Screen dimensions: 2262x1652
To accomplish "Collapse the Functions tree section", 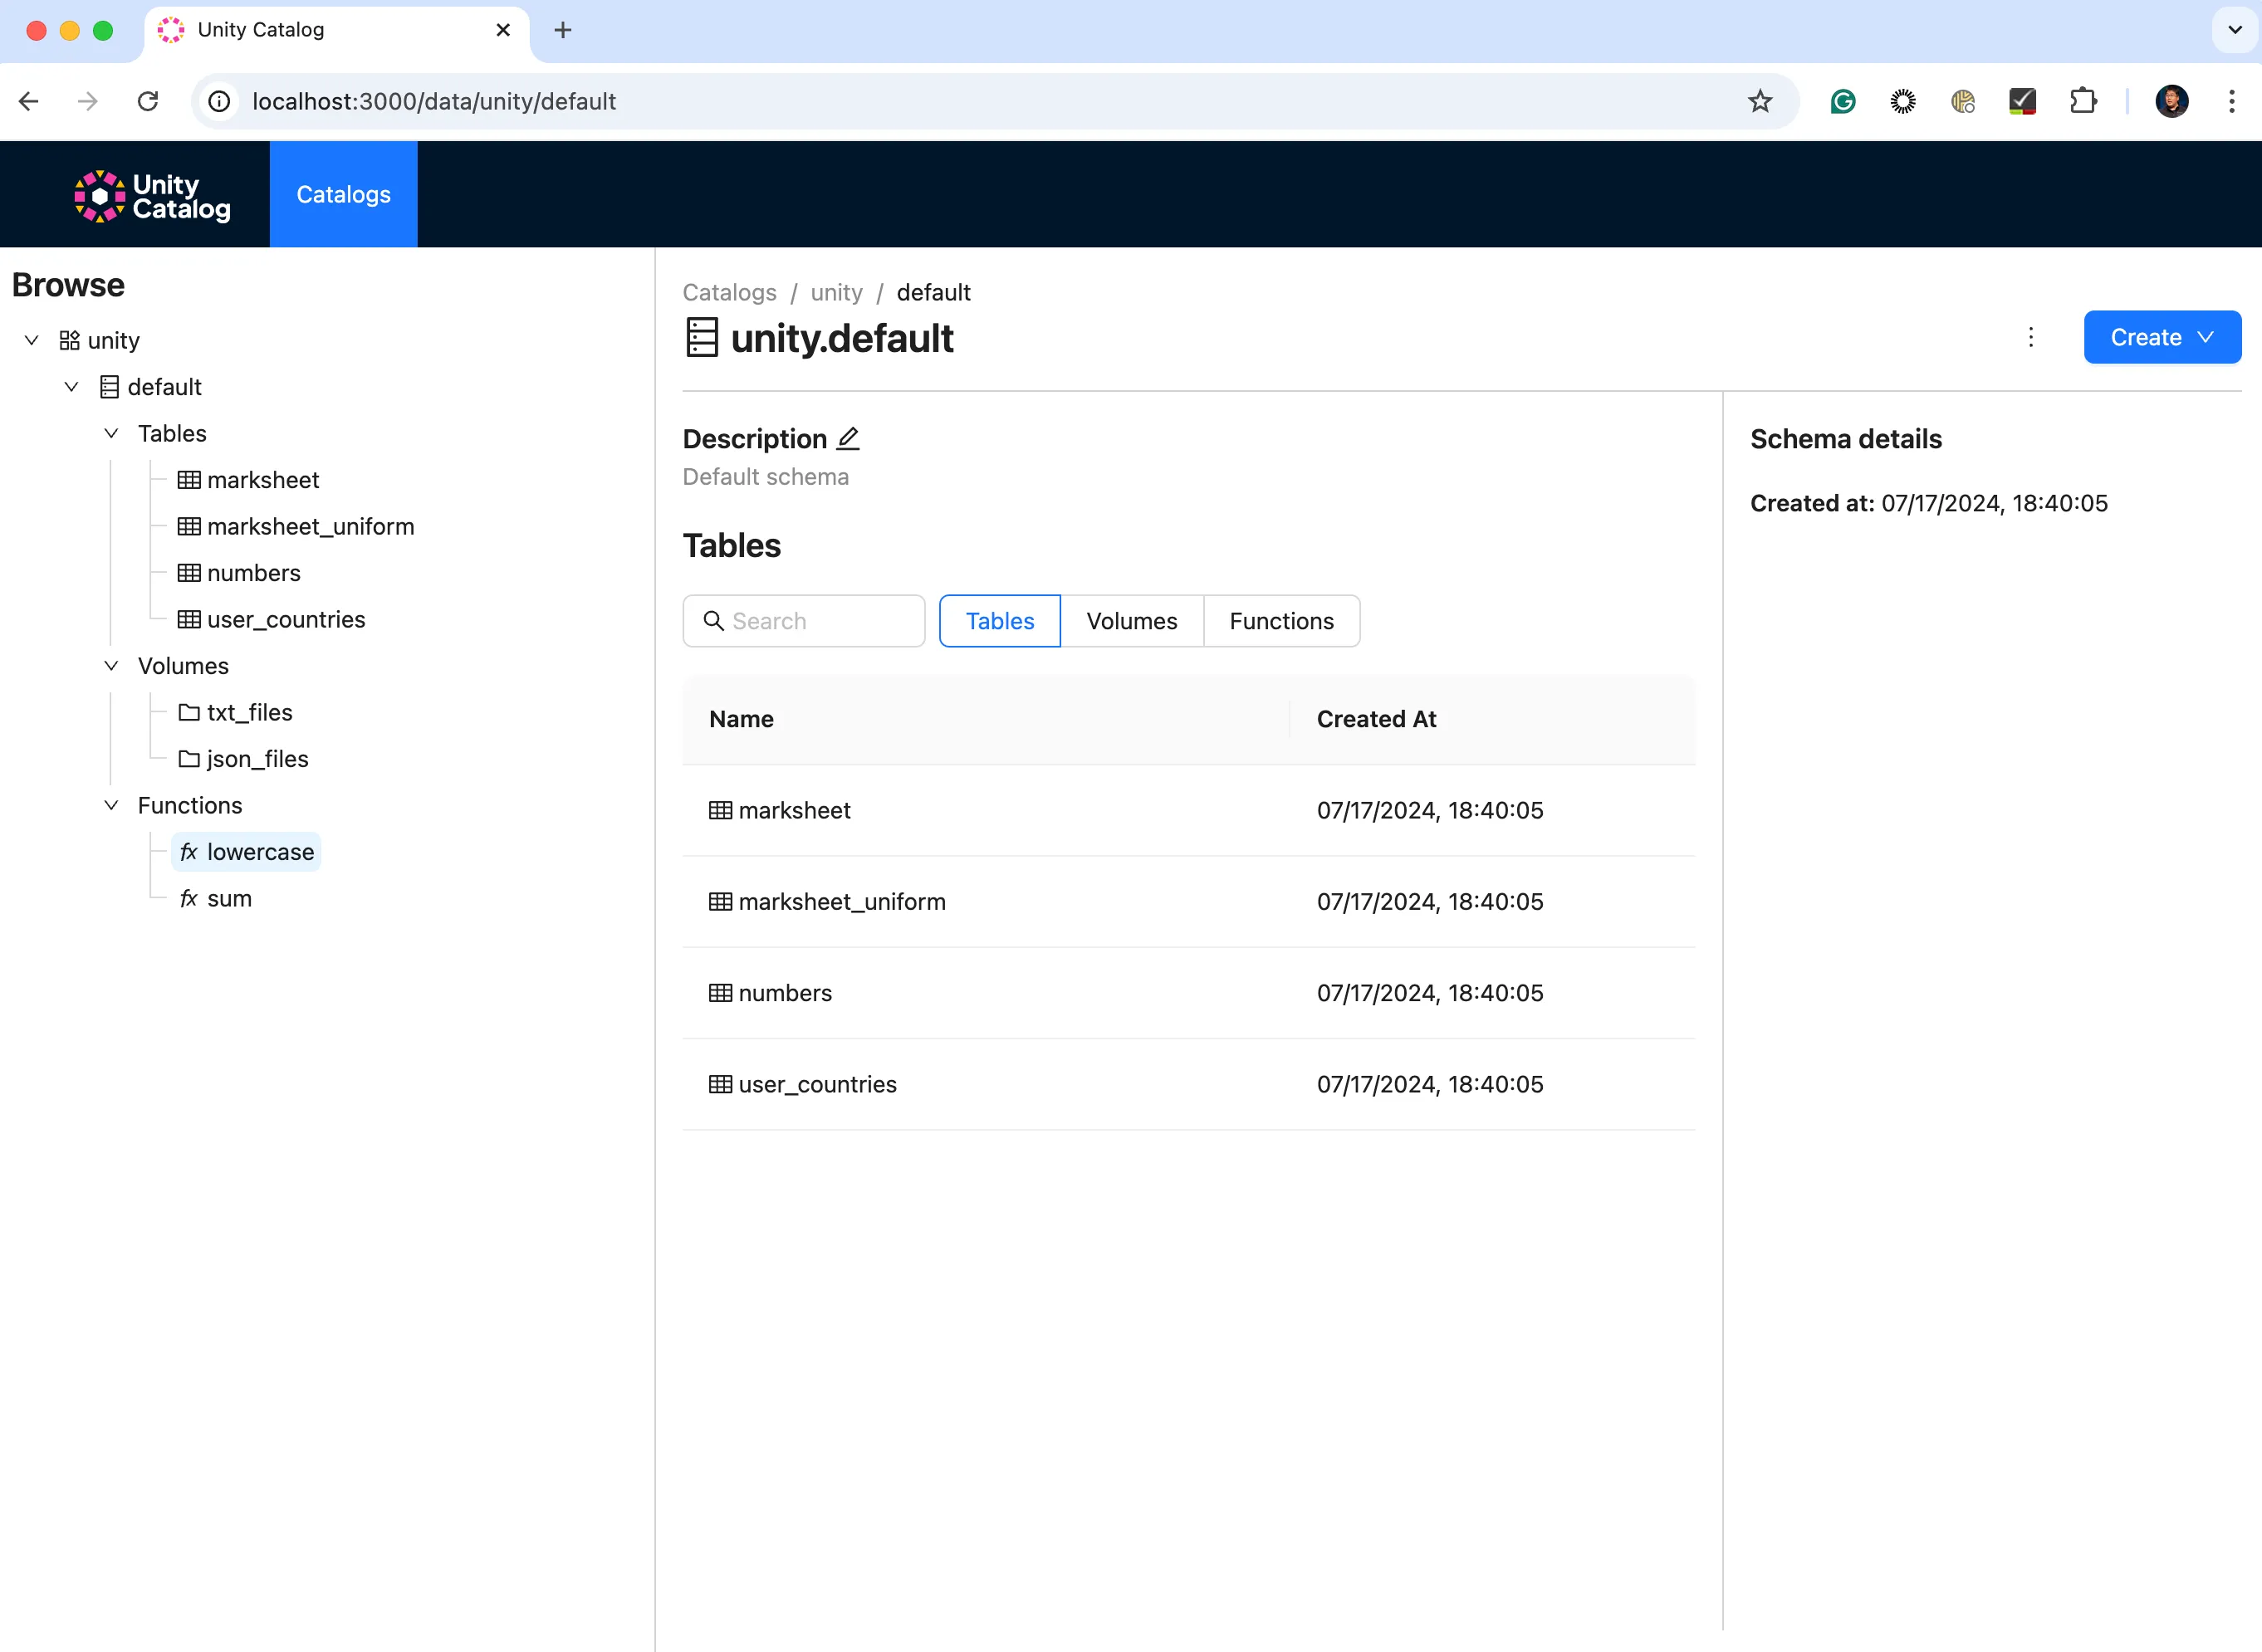I will 112,806.
